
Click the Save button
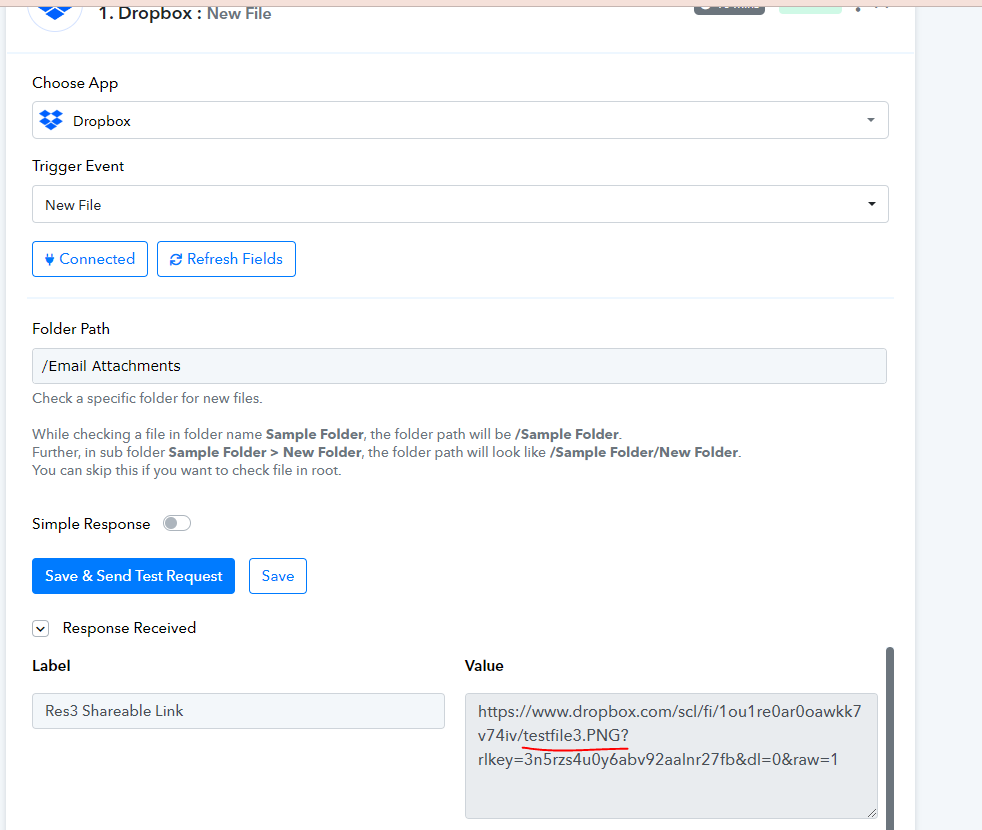(277, 576)
